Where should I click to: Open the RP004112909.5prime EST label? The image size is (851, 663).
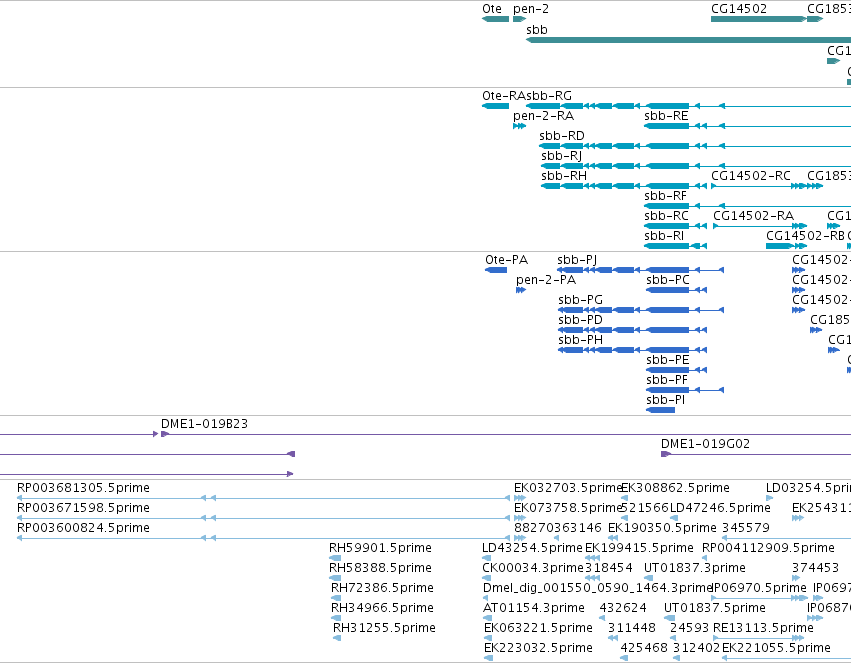(769, 548)
